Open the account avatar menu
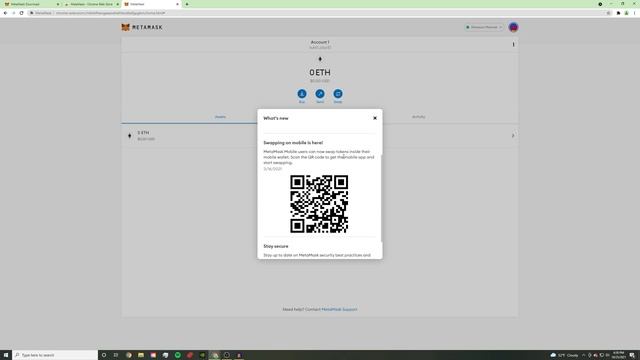The height and width of the screenshot is (360, 640). click(x=513, y=27)
